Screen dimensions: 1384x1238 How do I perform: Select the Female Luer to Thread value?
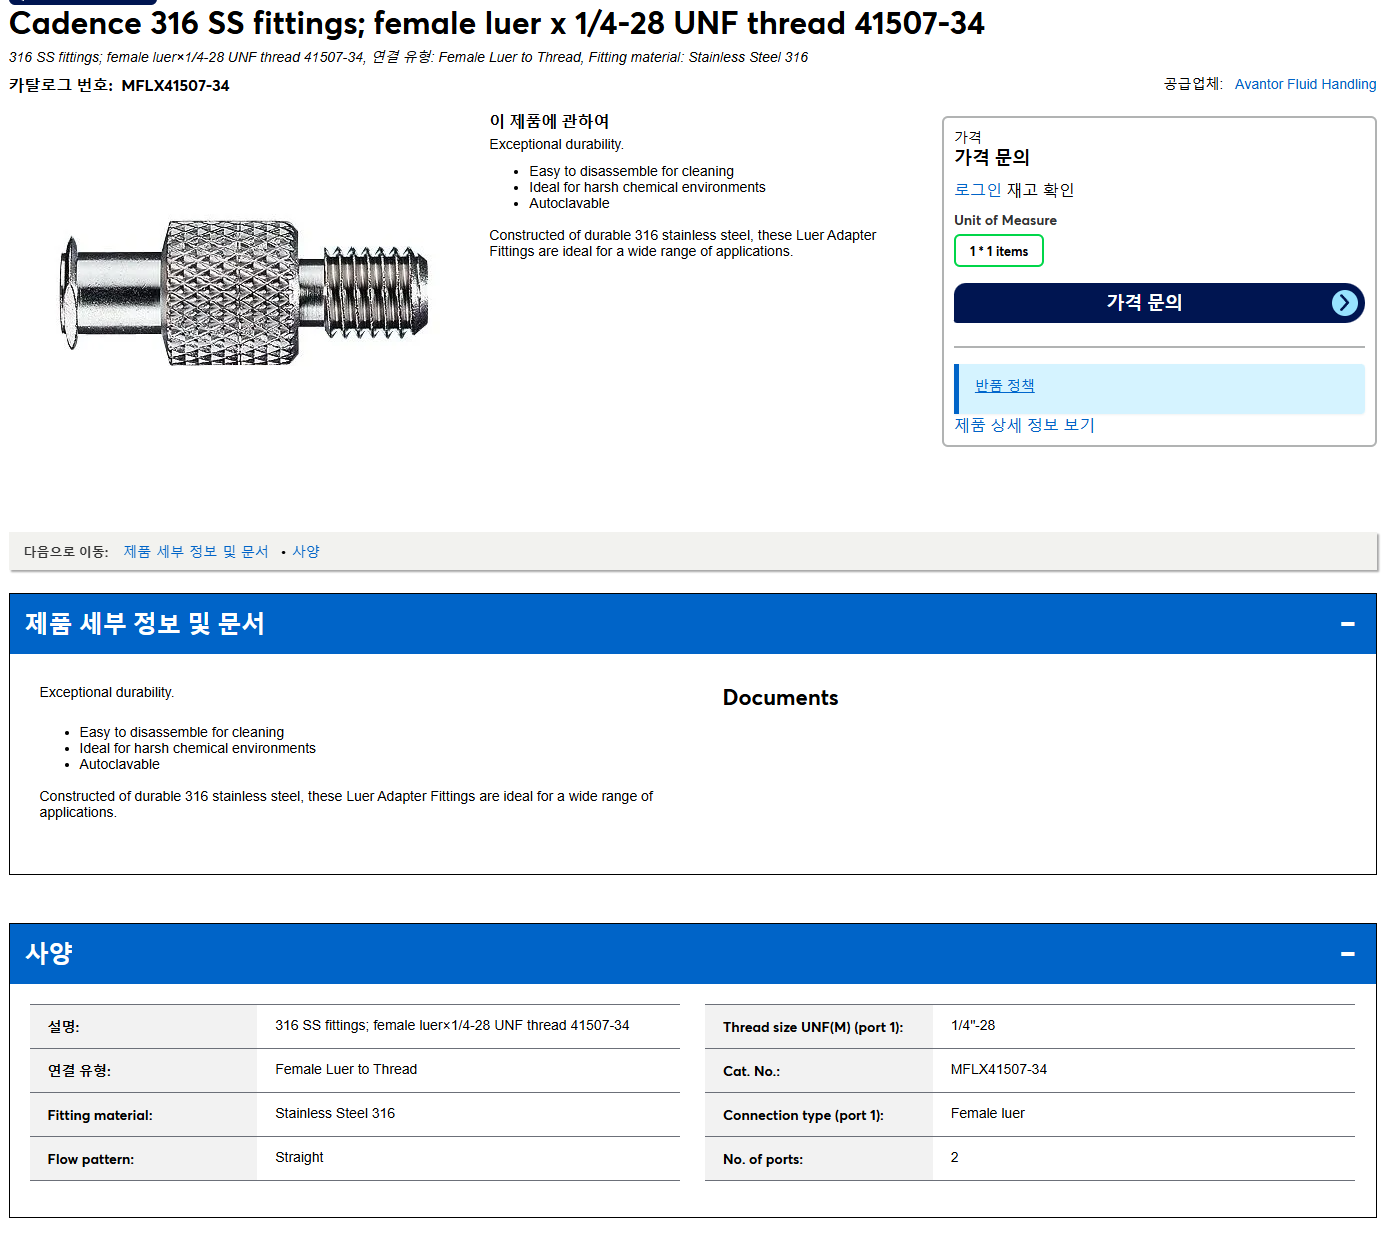pyautogui.click(x=346, y=1069)
